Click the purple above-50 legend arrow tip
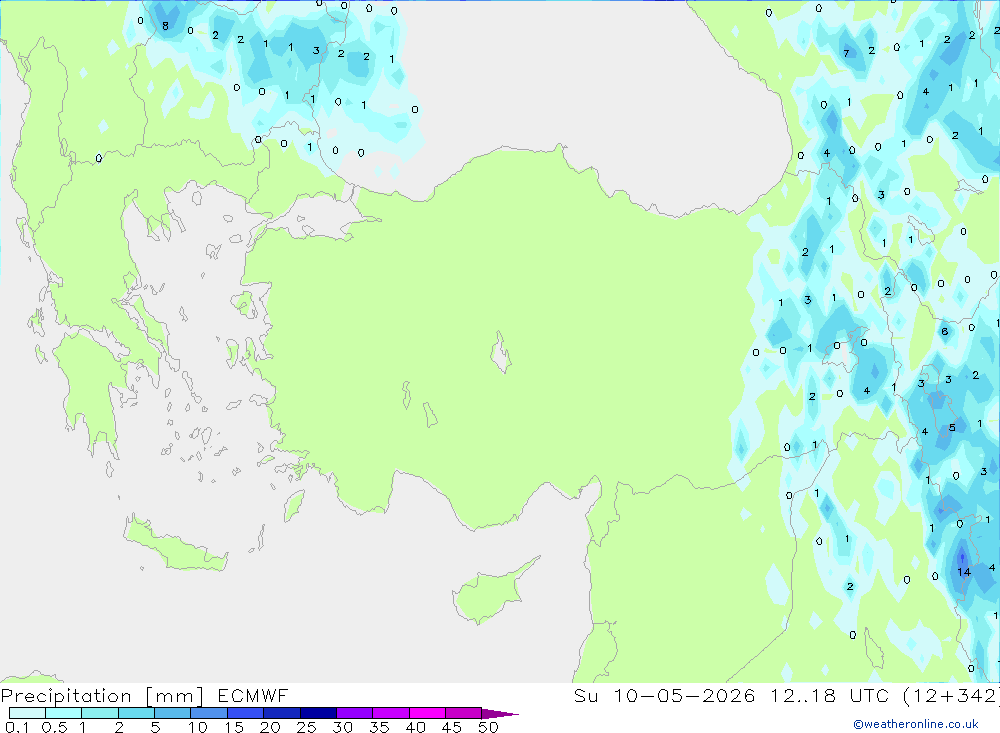This screenshot has height=733, width=1000. pyautogui.click(x=500, y=713)
